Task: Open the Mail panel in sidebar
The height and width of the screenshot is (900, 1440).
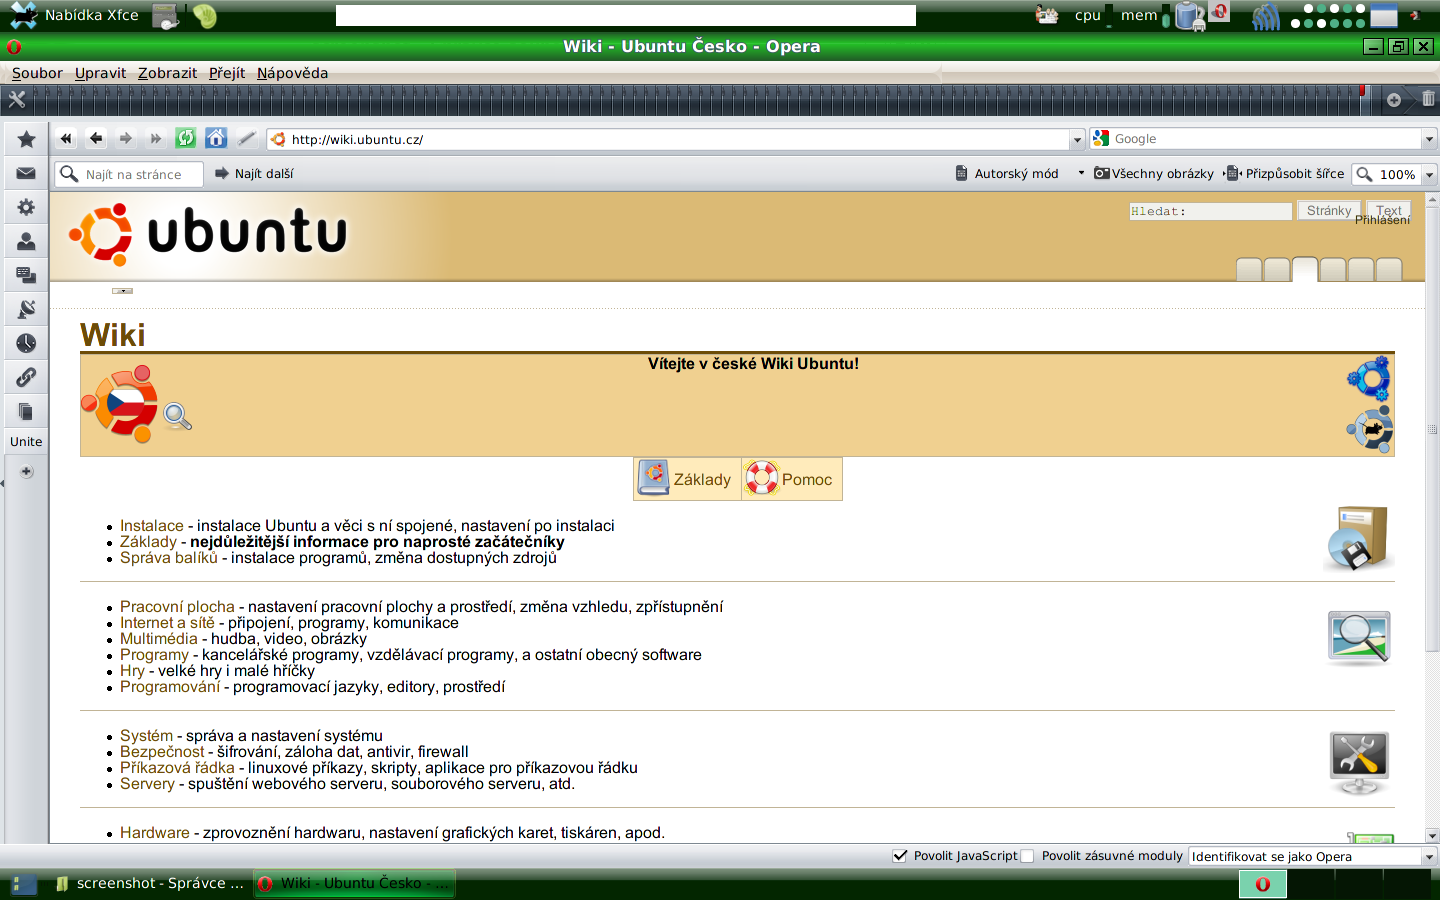Action: [26, 173]
